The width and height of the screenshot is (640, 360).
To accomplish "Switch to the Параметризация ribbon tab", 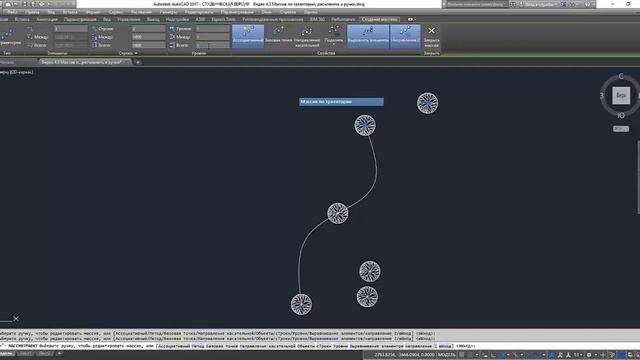I will pos(80,19).
